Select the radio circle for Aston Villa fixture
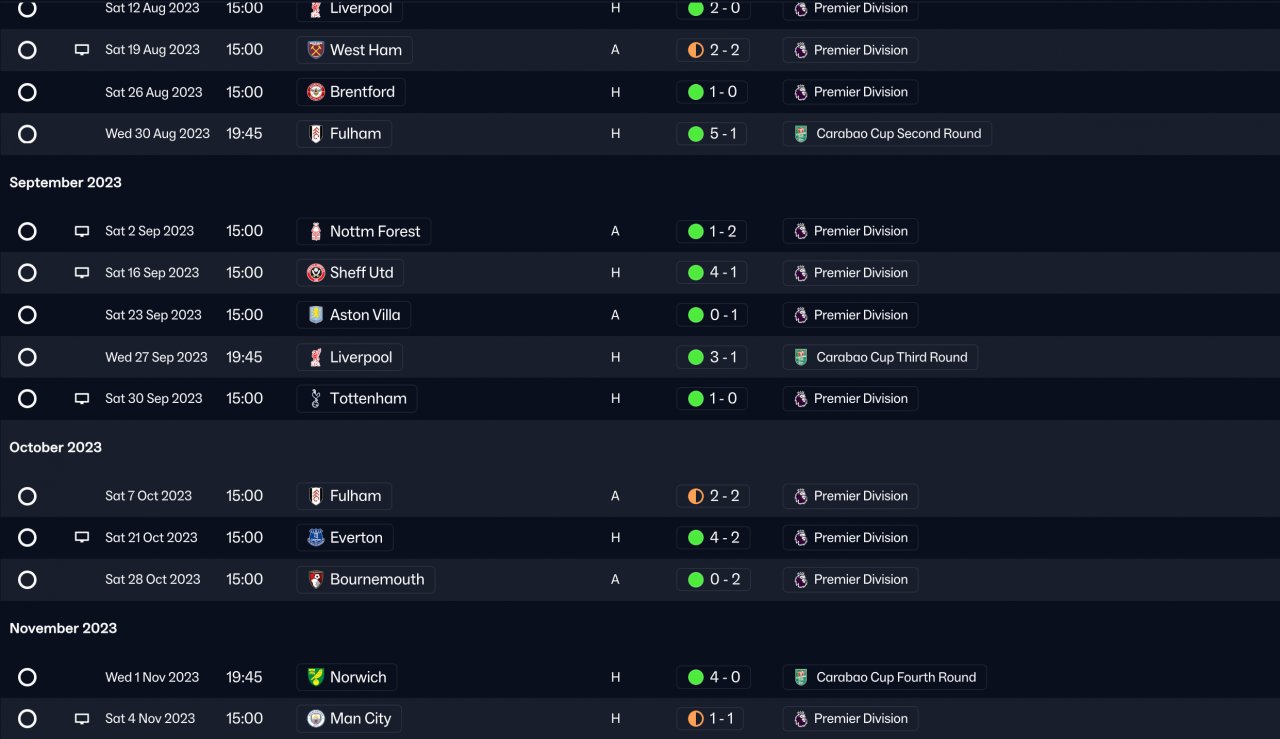The width and height of the screenshot is (1280, 739). coord(27,315)
